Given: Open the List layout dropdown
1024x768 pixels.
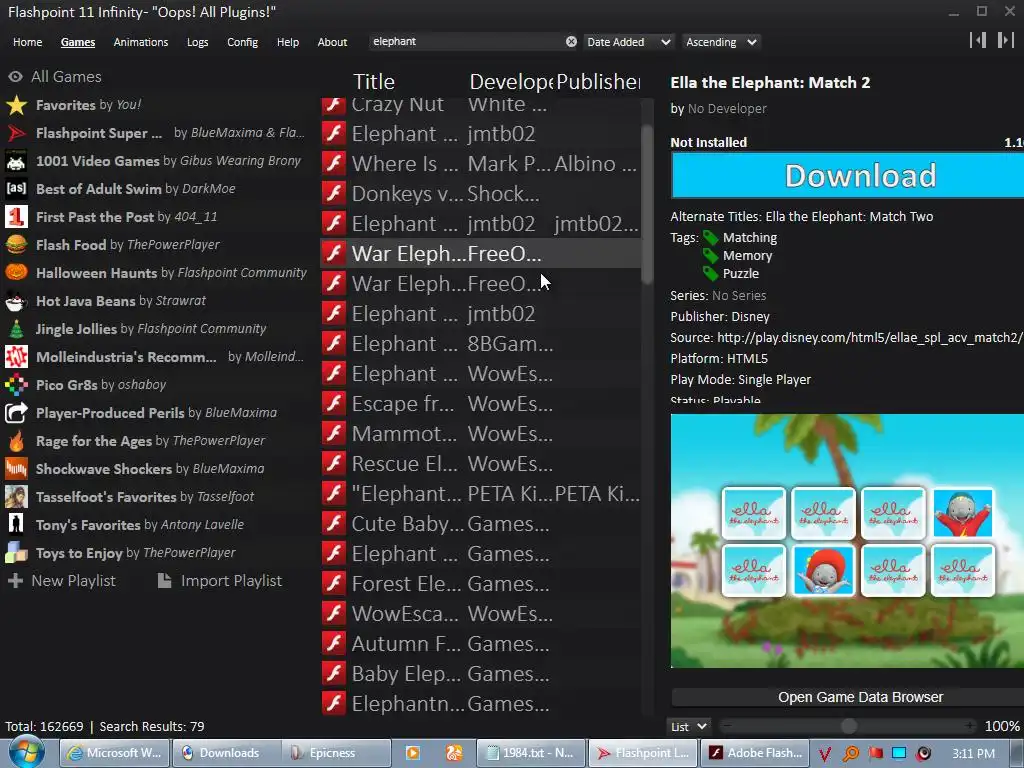Looking at the screenshot, I should (690, 727).
